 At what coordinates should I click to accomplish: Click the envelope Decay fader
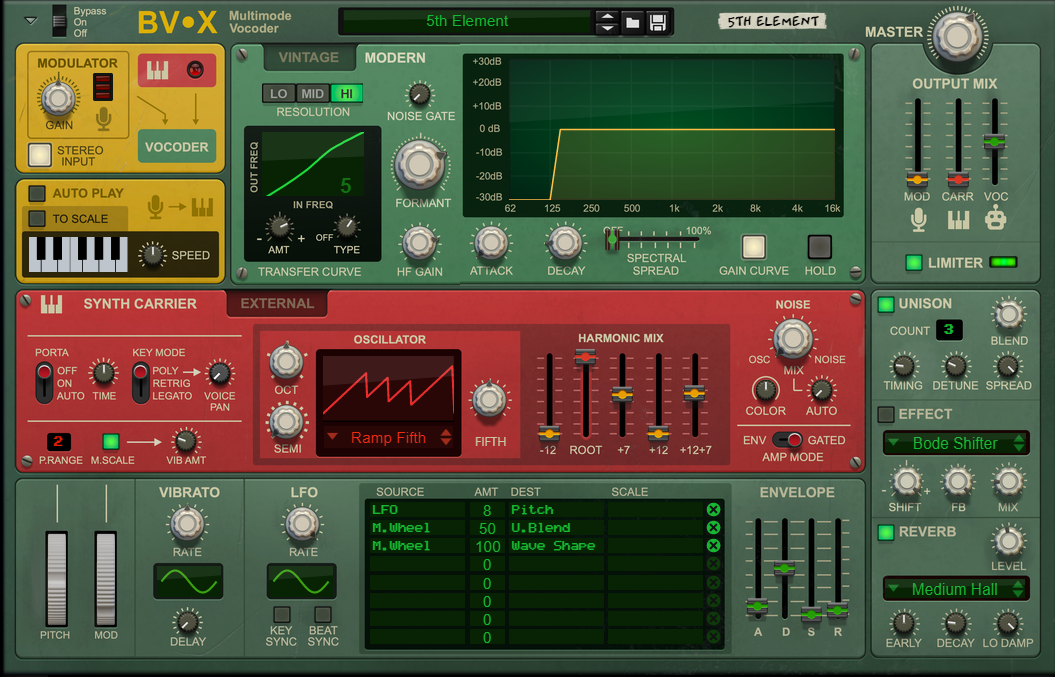pos(784,569)
